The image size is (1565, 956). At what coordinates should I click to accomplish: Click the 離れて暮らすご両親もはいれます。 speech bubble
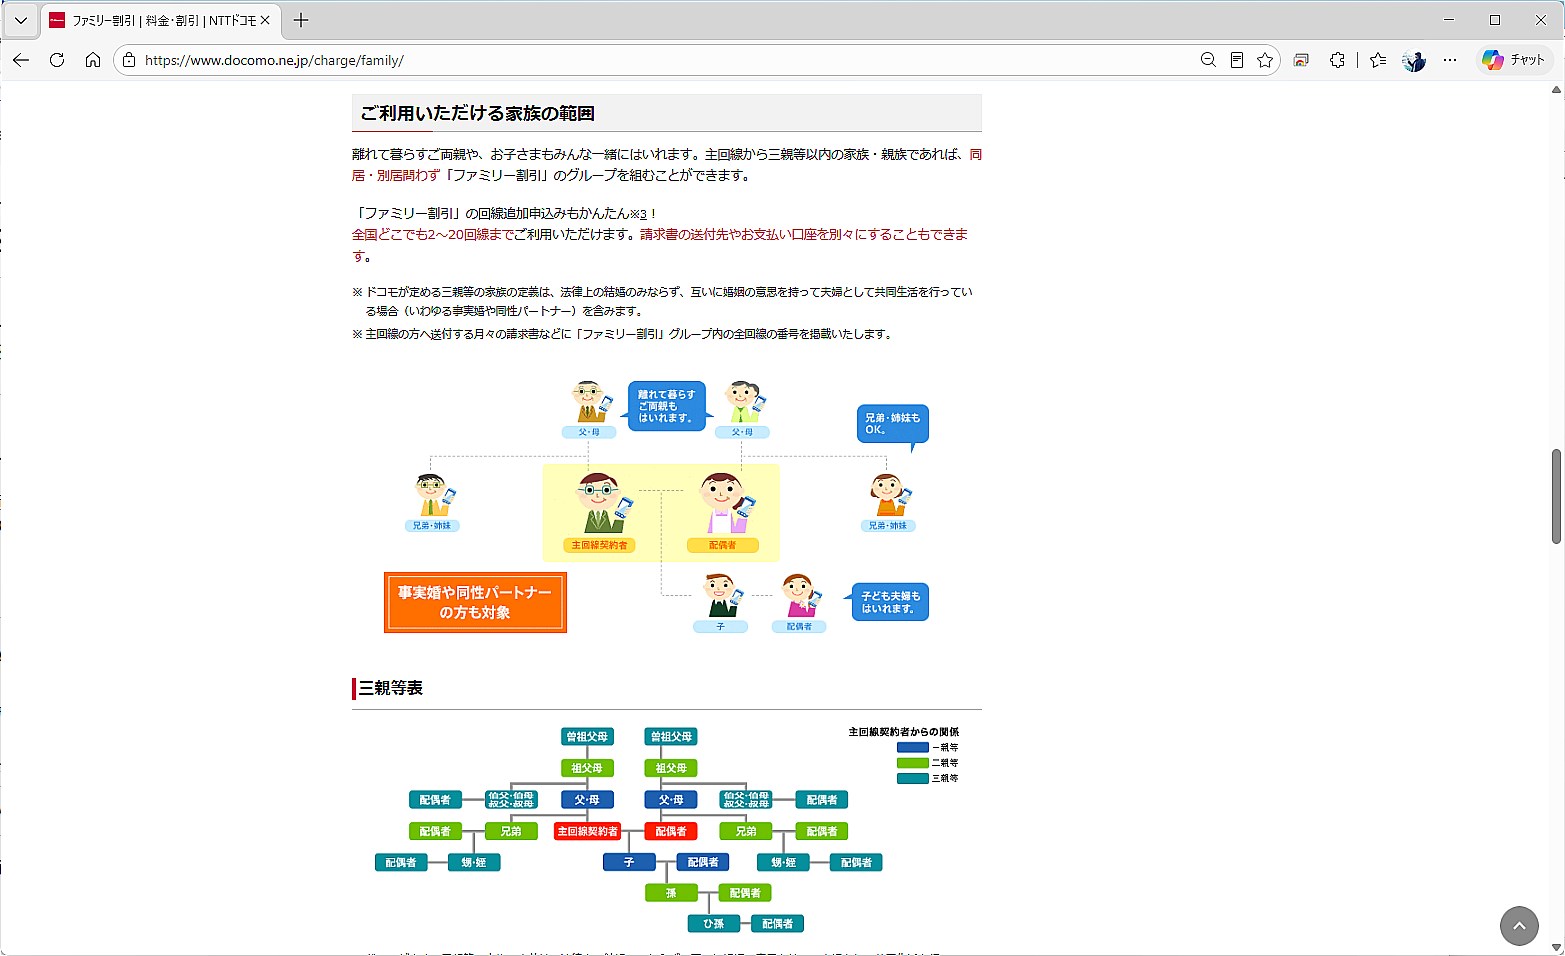667,406
